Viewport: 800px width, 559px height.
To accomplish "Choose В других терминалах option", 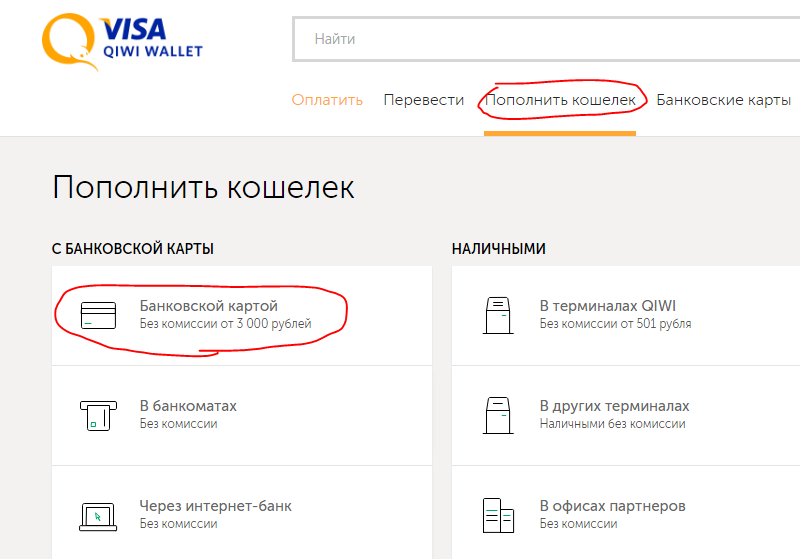I will point(626,415).
